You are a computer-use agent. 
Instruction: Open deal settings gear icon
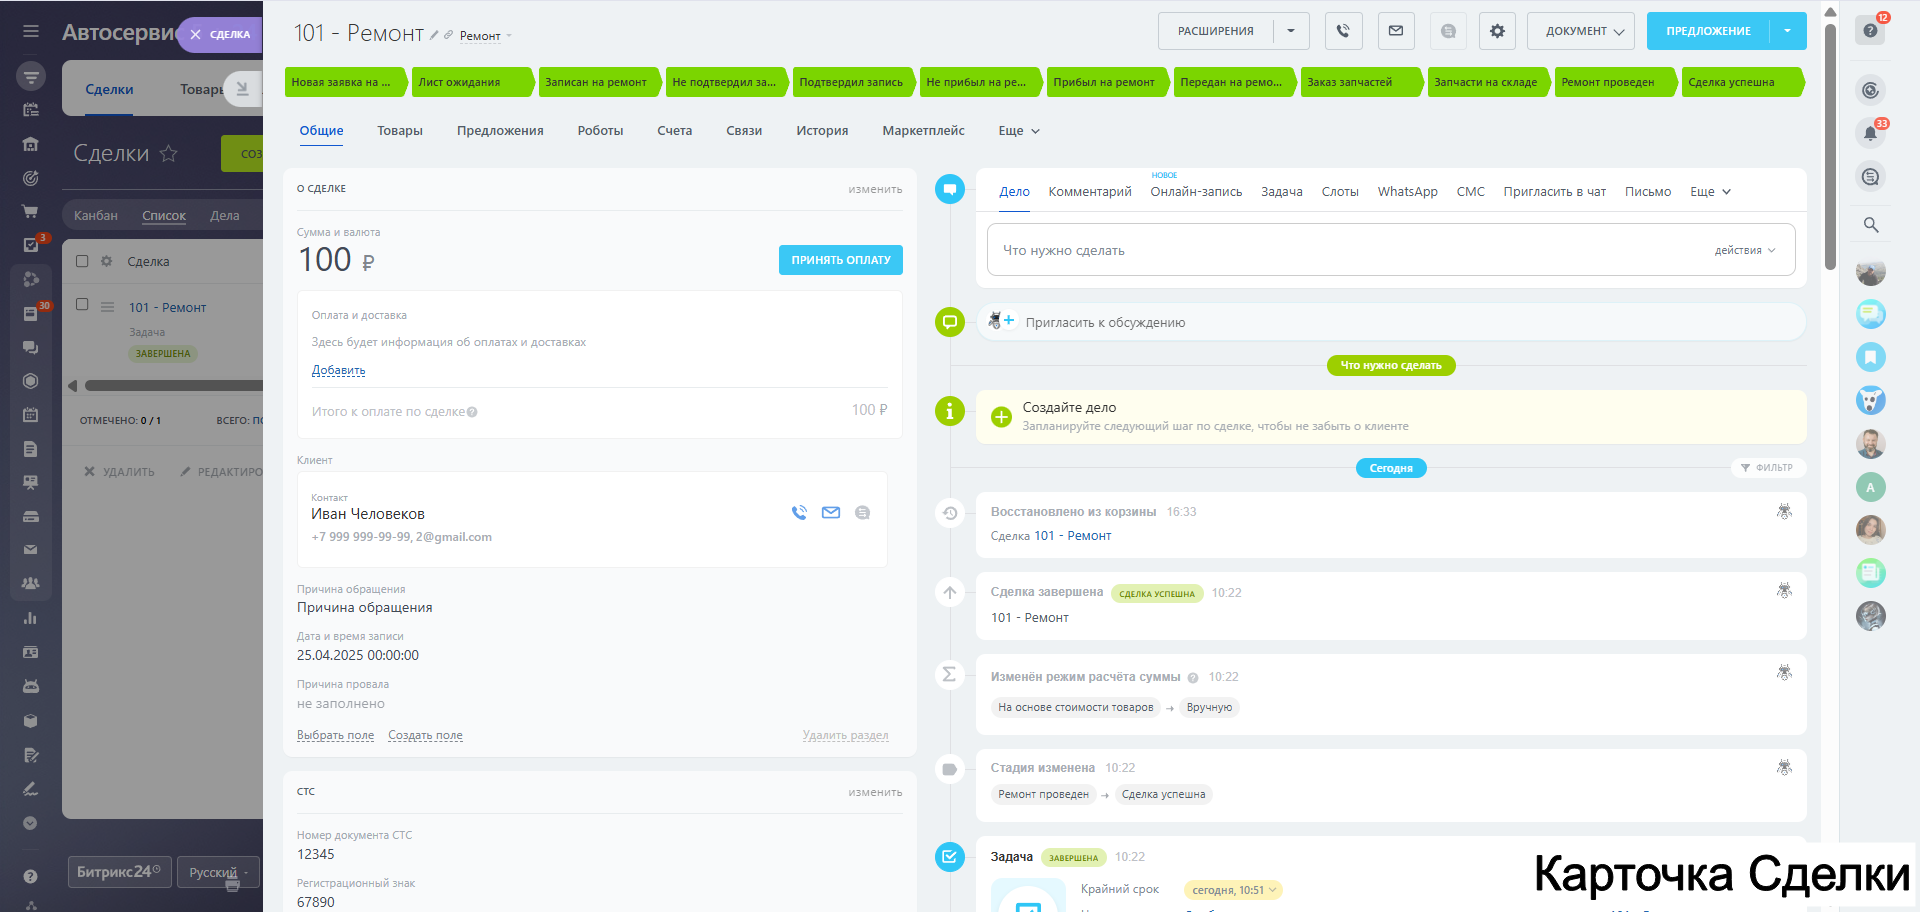pyautogui.click(x=1496, y=31)
